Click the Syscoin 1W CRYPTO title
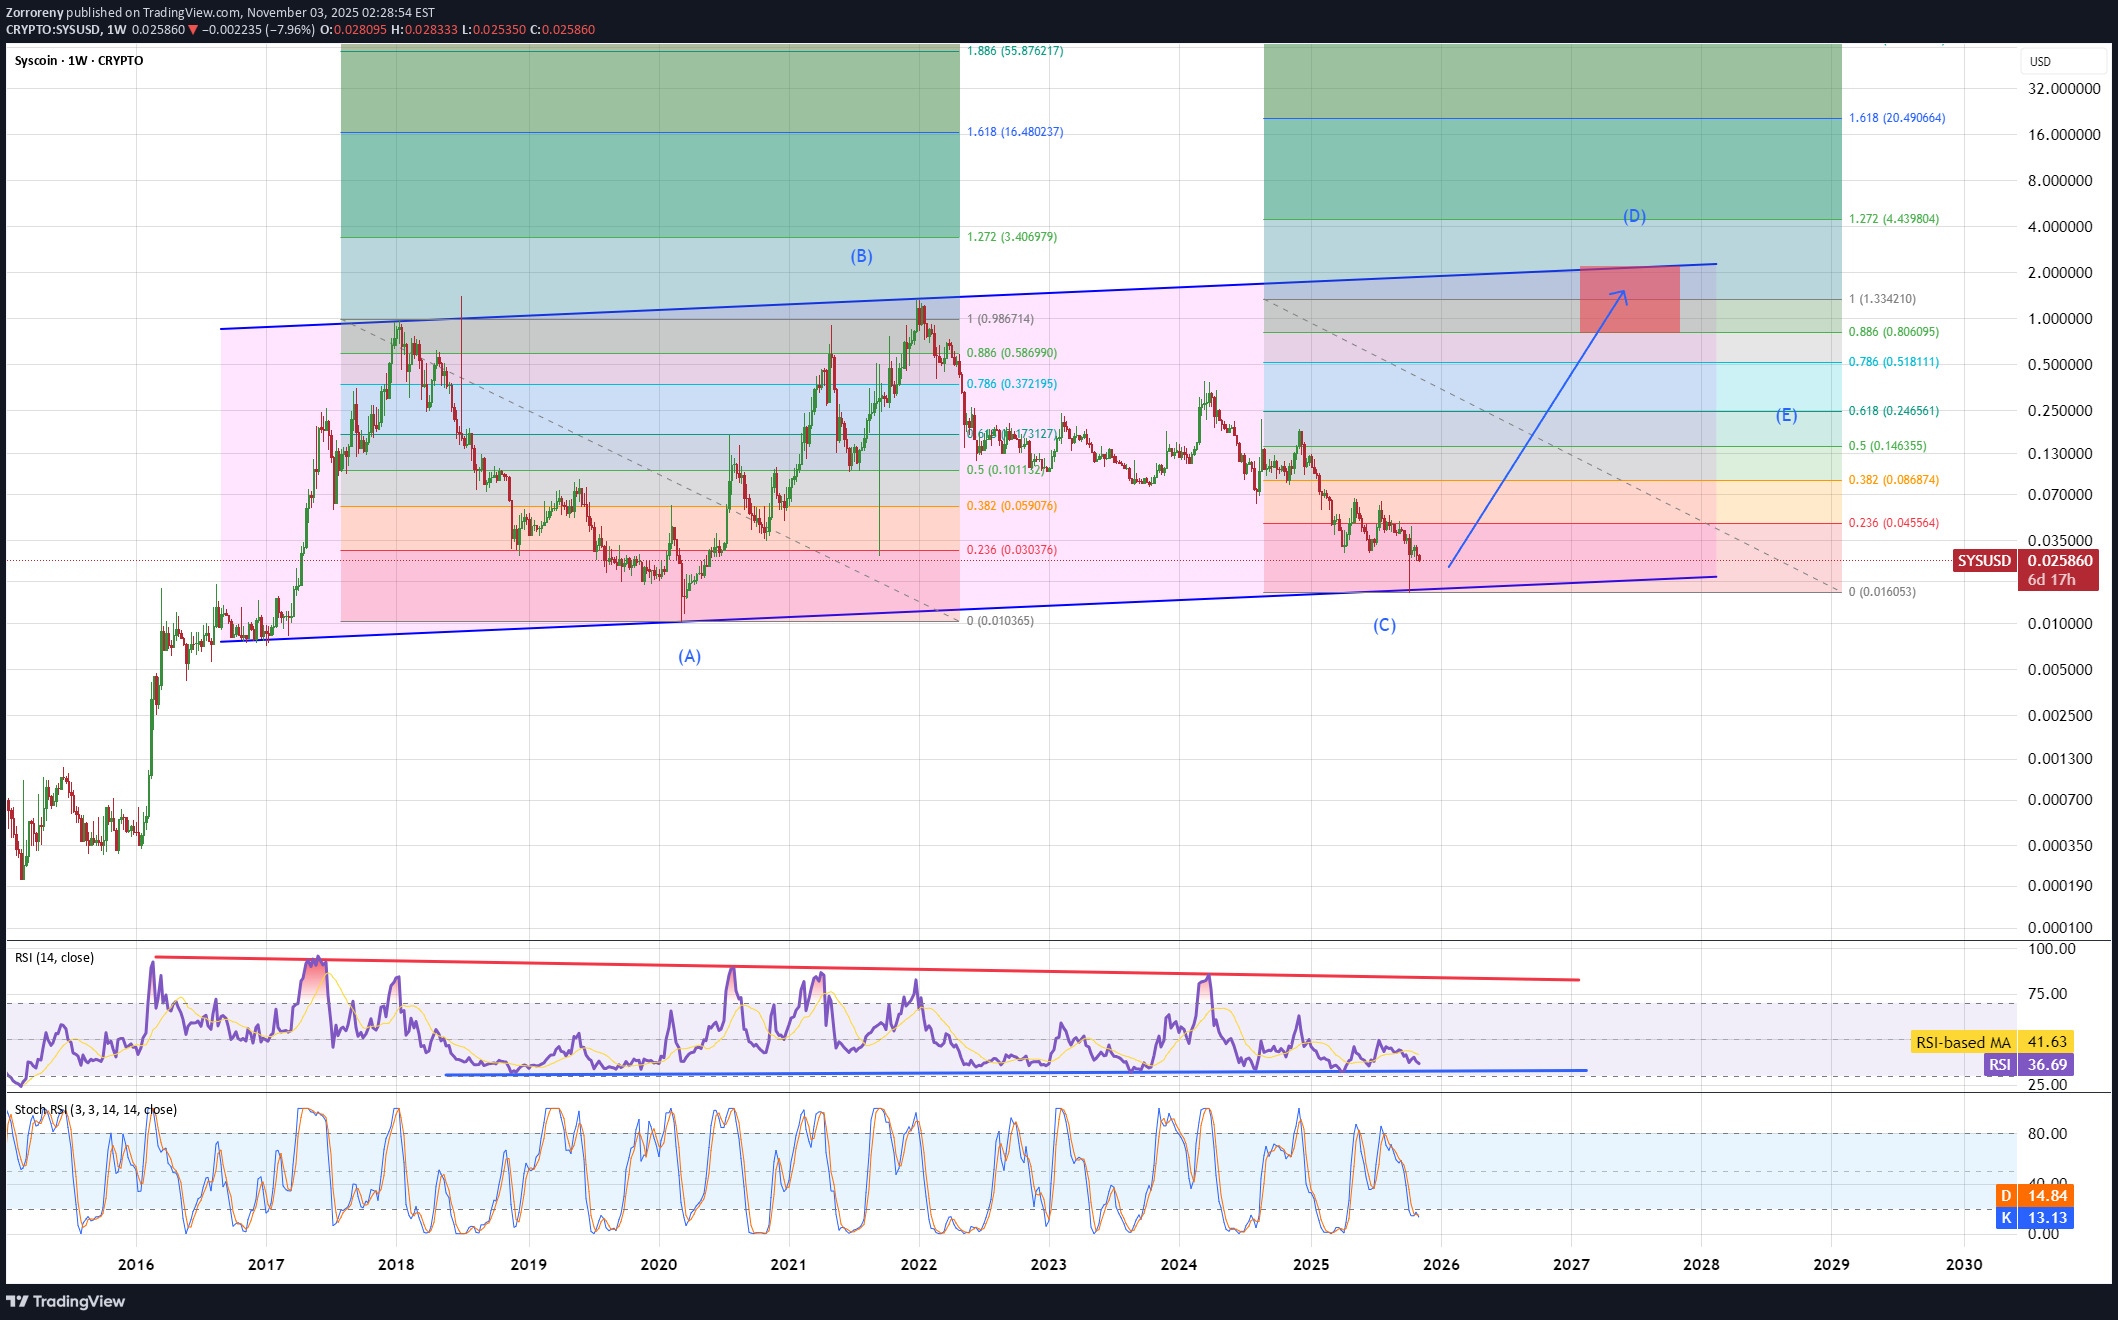Image resolution: width=2118 pixels, height=1320 pixels. tap(79, 61)
